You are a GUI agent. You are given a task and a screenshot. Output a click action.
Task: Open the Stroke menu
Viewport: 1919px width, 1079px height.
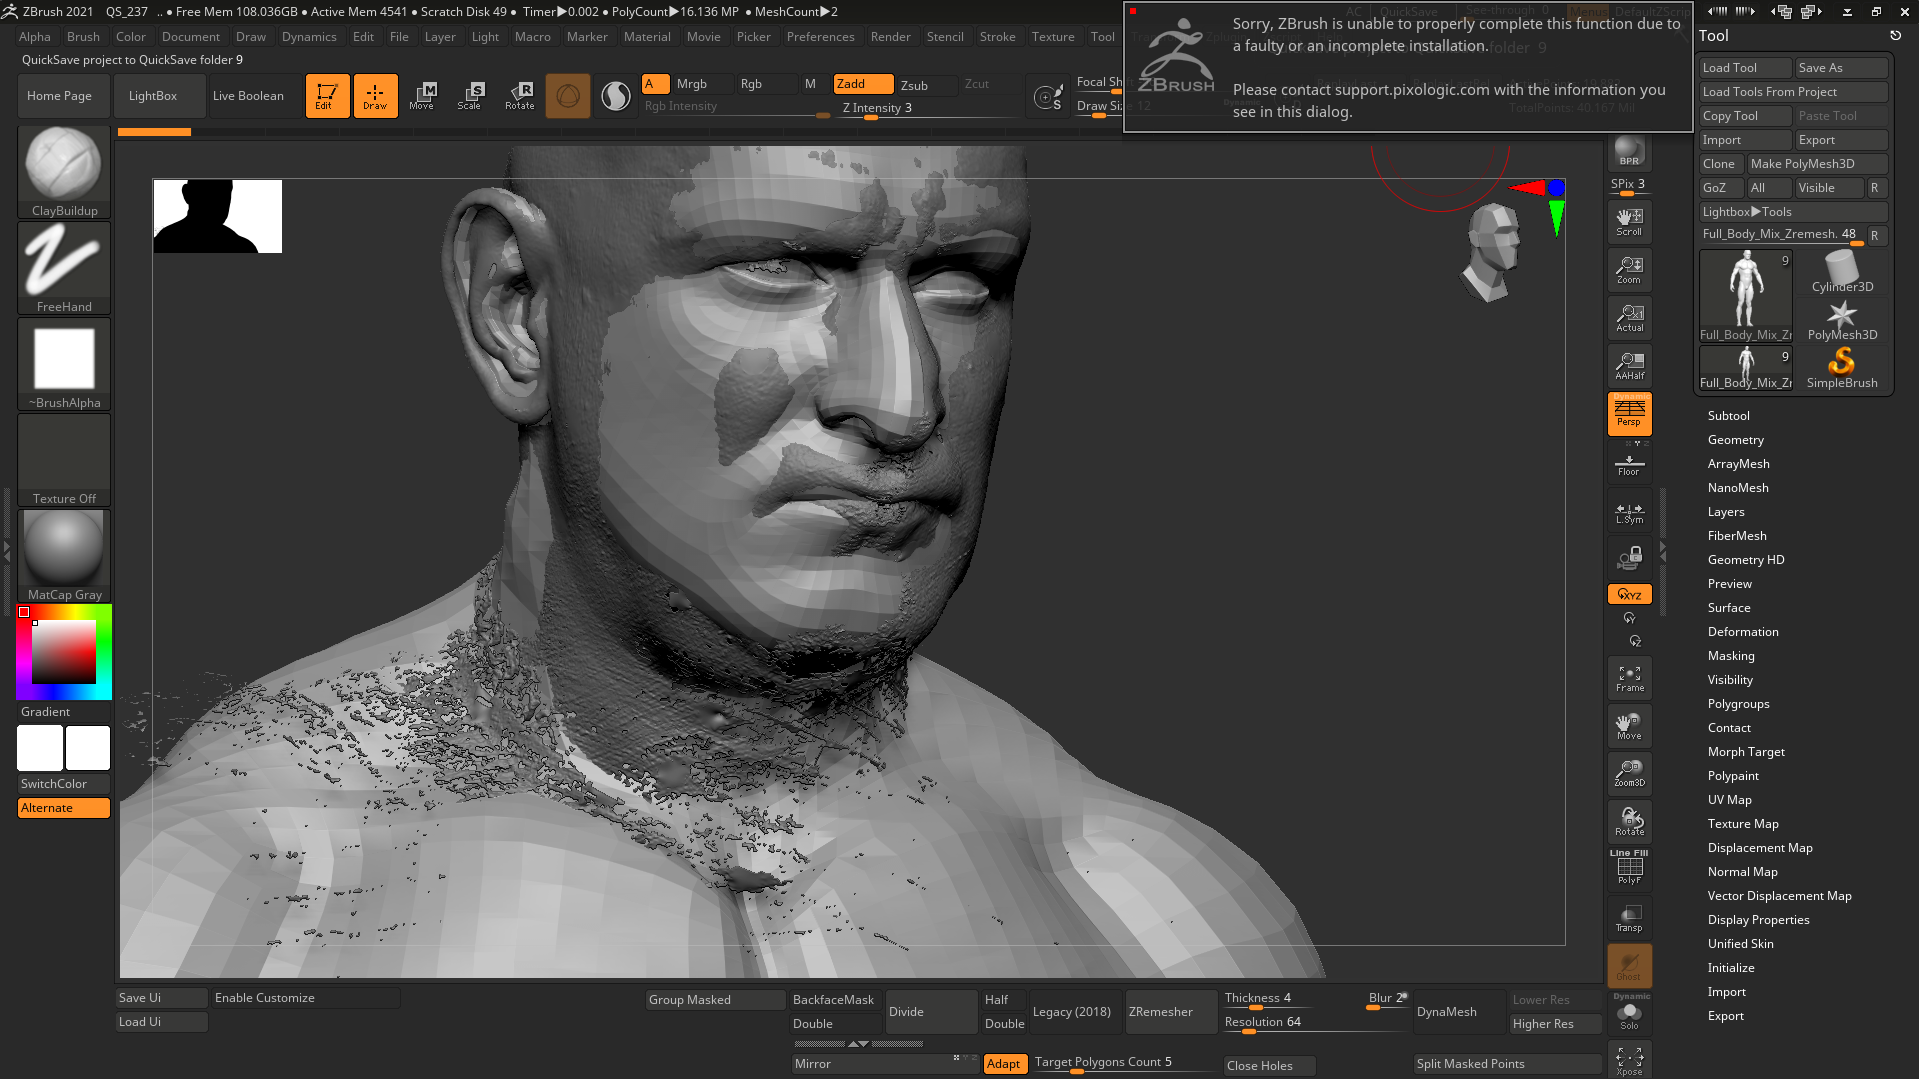point(997,37)
